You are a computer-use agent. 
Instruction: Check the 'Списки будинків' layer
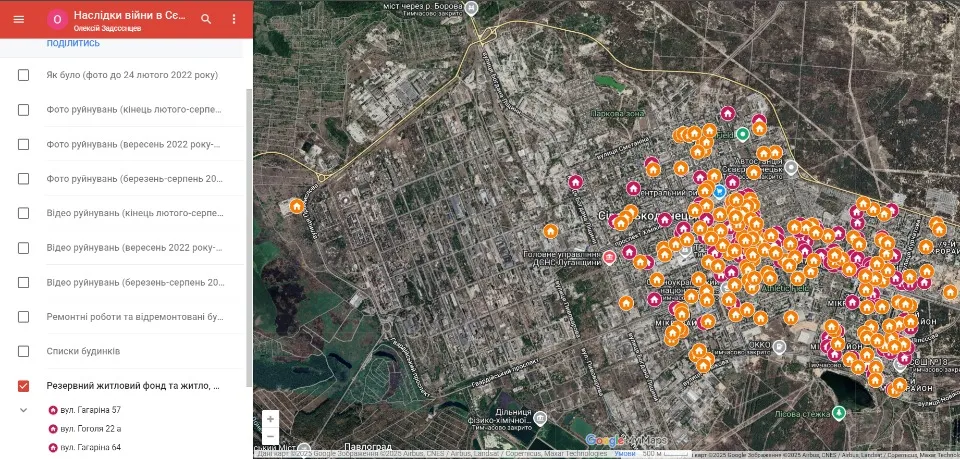[x=23, y=351]
